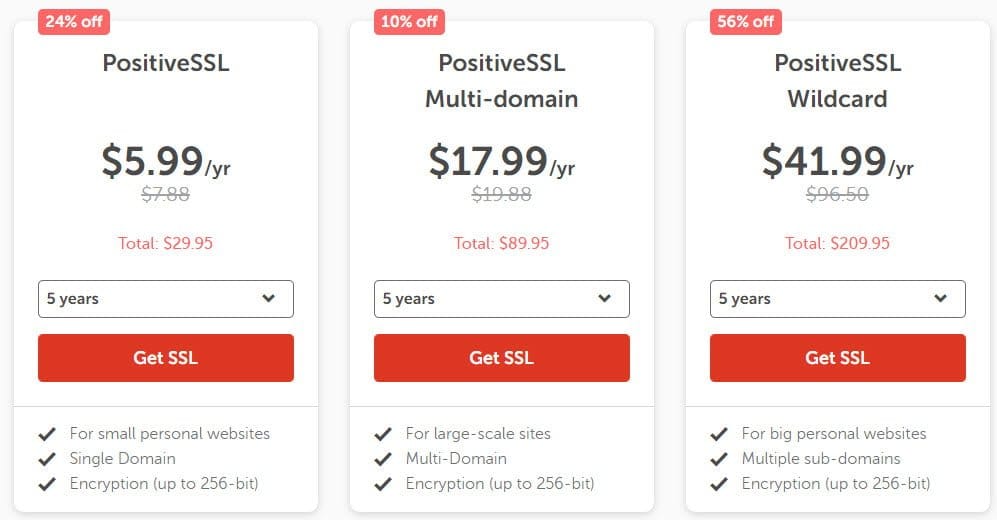Get SSL for PositiveSSL Multi-domain

(502, 358)
